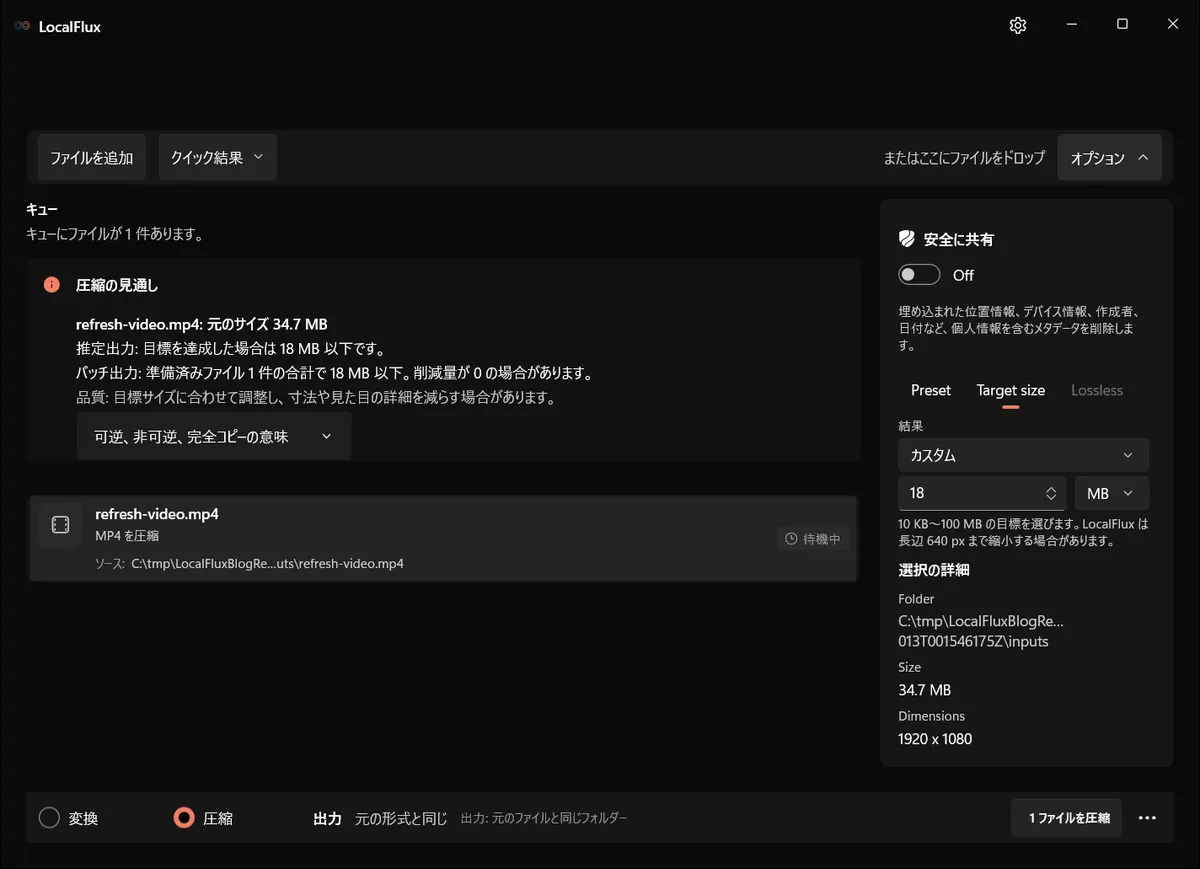Open settings via the gear icon
The height and width of the screenshot is (869, 1200).
pyautogui.click(x=1018, y=26)
